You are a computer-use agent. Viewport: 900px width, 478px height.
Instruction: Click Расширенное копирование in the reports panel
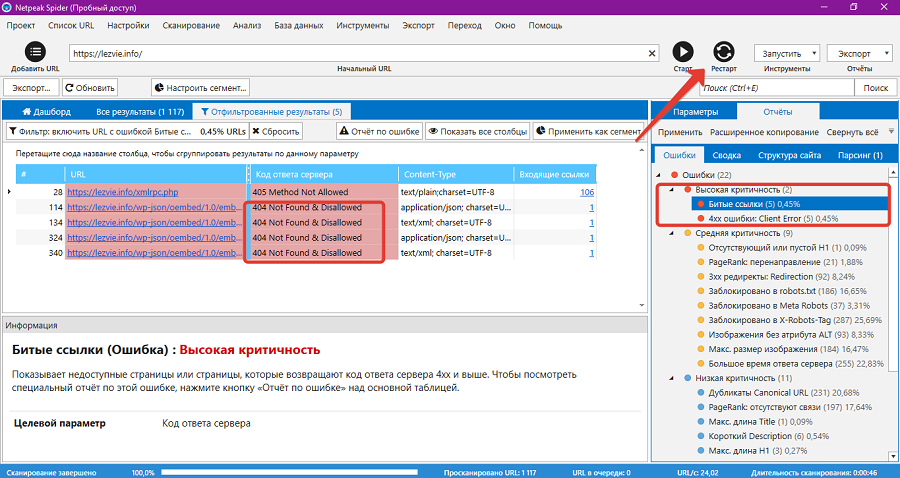(x=764, y=132)
